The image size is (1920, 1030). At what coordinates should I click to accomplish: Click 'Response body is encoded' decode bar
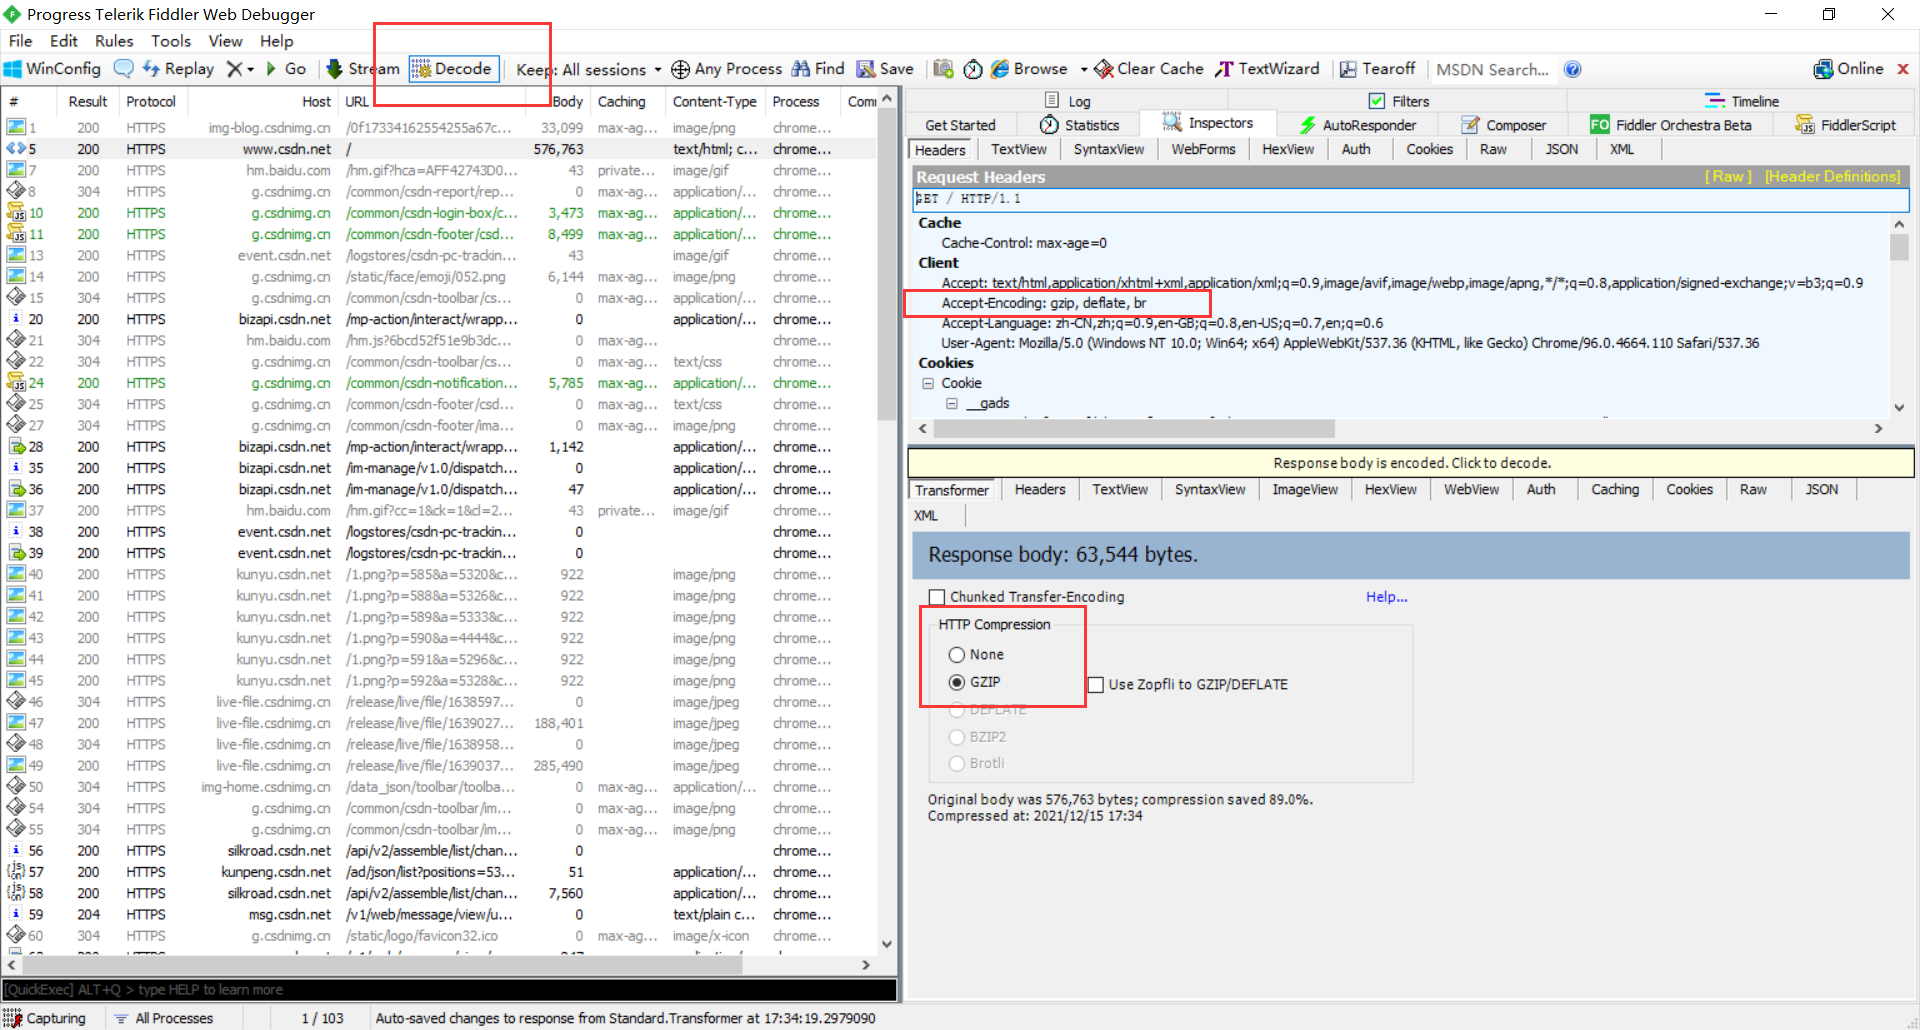1410,463
